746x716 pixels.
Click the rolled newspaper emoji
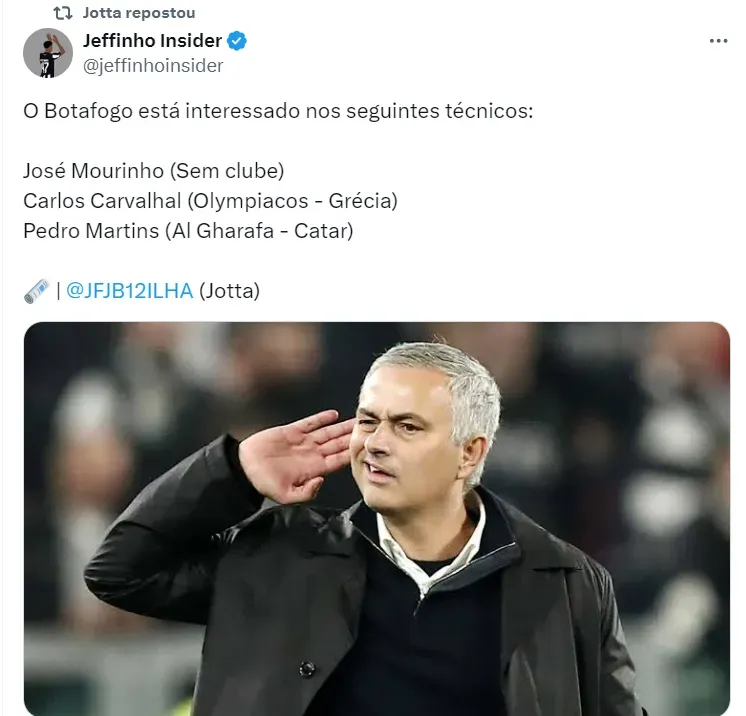(37, 291)
